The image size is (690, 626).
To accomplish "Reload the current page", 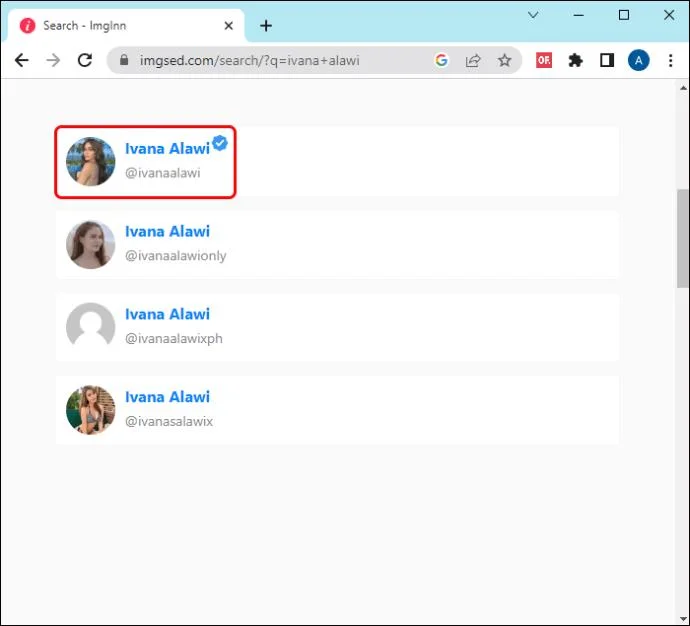I will pos(84,60).
